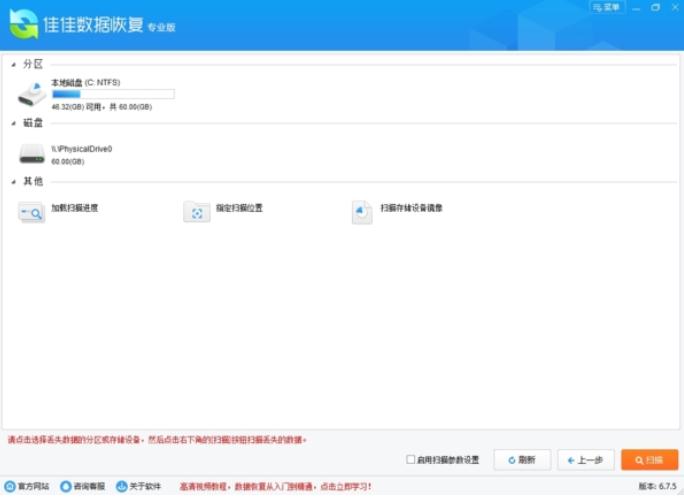The height and width of the screenshot is (499, 684).
Task: Click the 扫描存储设备镜像 file icon
Action: pyautogui.click(x=362, y=212)
